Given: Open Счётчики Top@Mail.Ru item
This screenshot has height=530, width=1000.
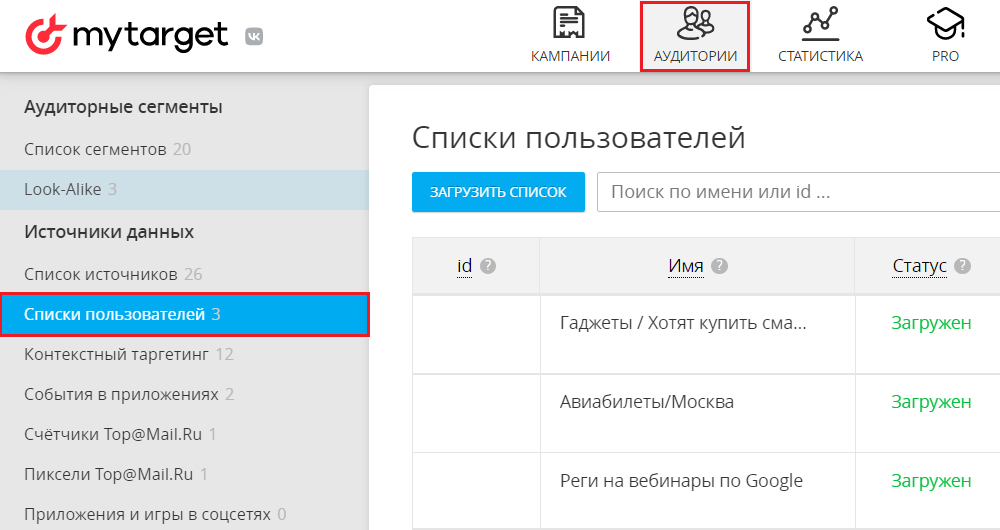Looking at the screenshot, I should point(114,434).
